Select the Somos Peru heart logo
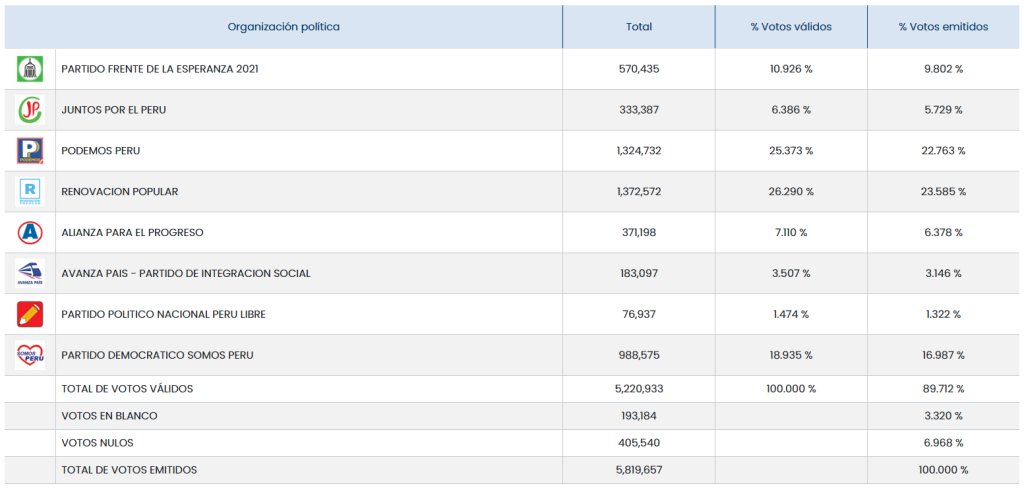This screenshot has width=1024, height=488. (x=30, y=355)
